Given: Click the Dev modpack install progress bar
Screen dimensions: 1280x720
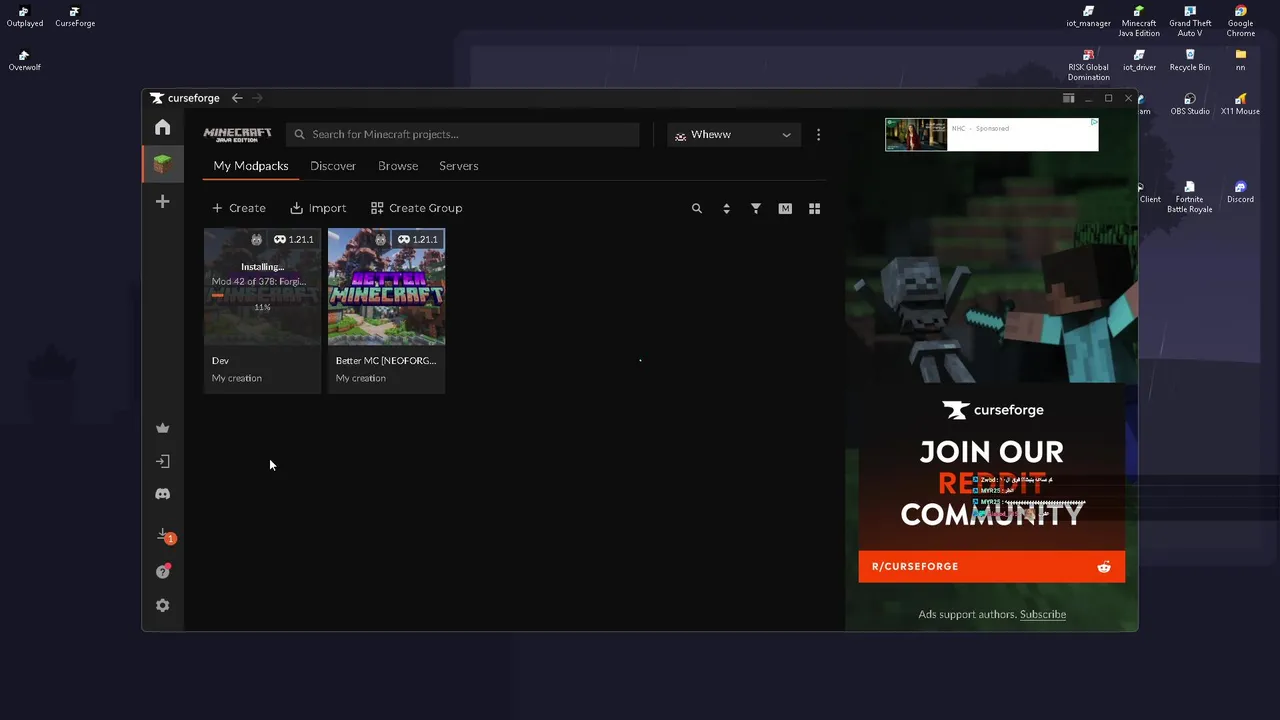Looking at the screenshot, I should (x=262, y=295).
